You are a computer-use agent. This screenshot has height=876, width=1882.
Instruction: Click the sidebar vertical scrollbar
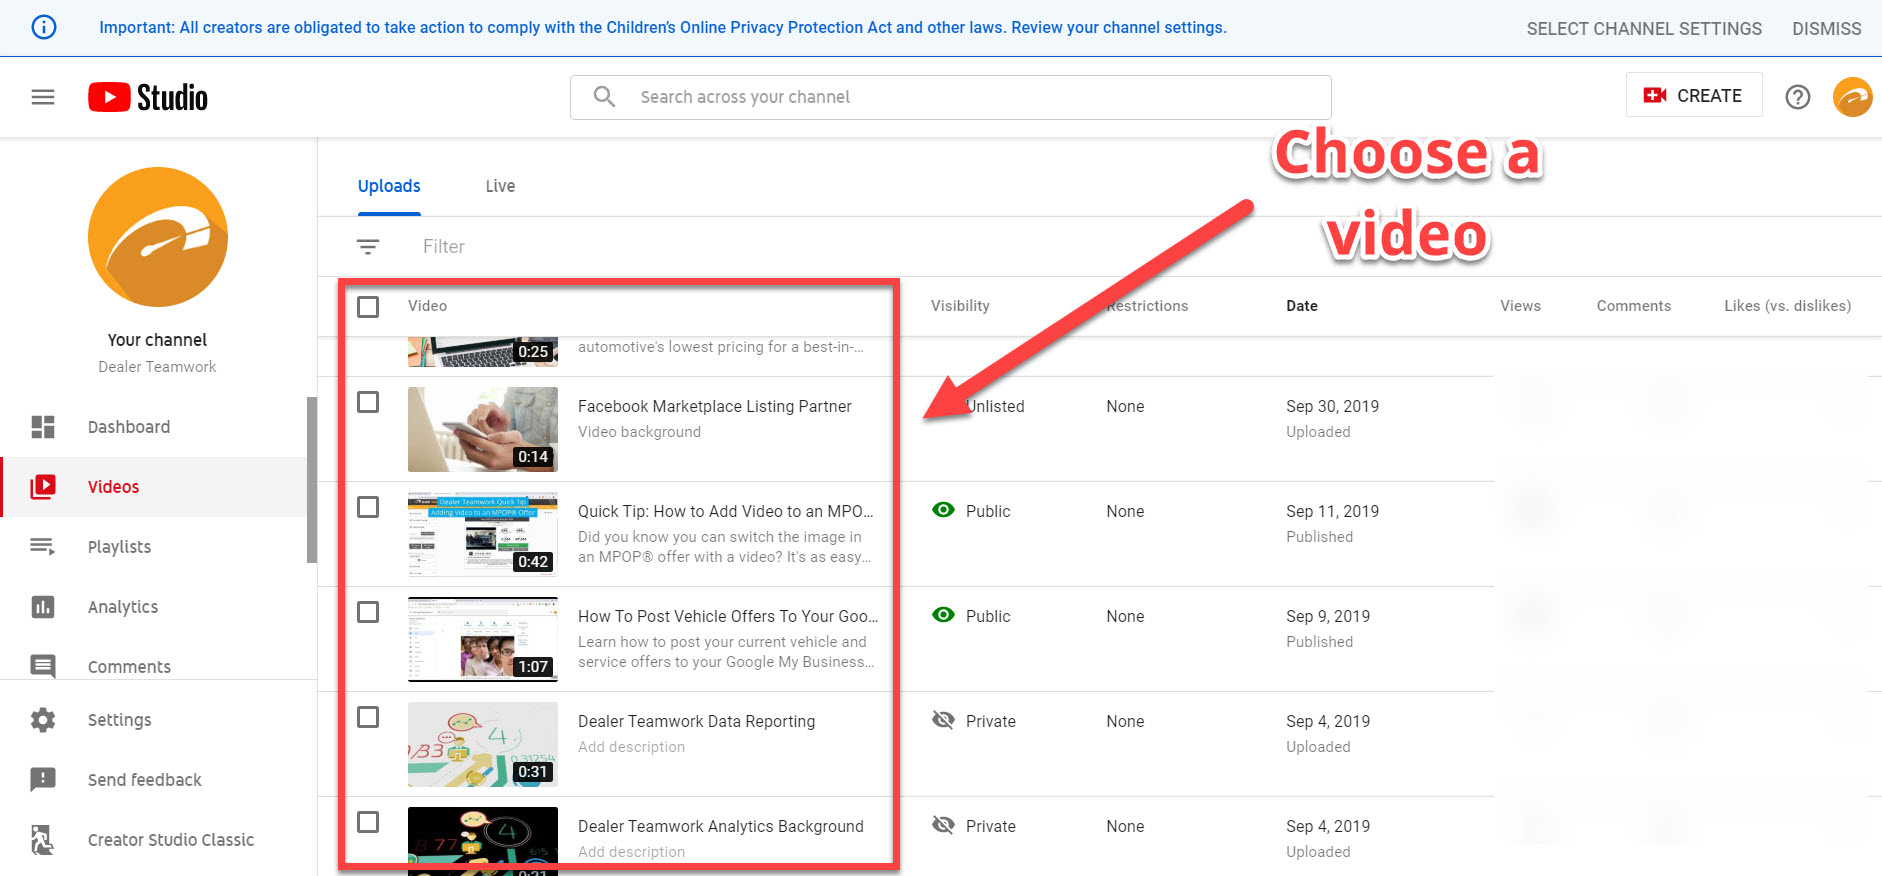tap(312, 480)
